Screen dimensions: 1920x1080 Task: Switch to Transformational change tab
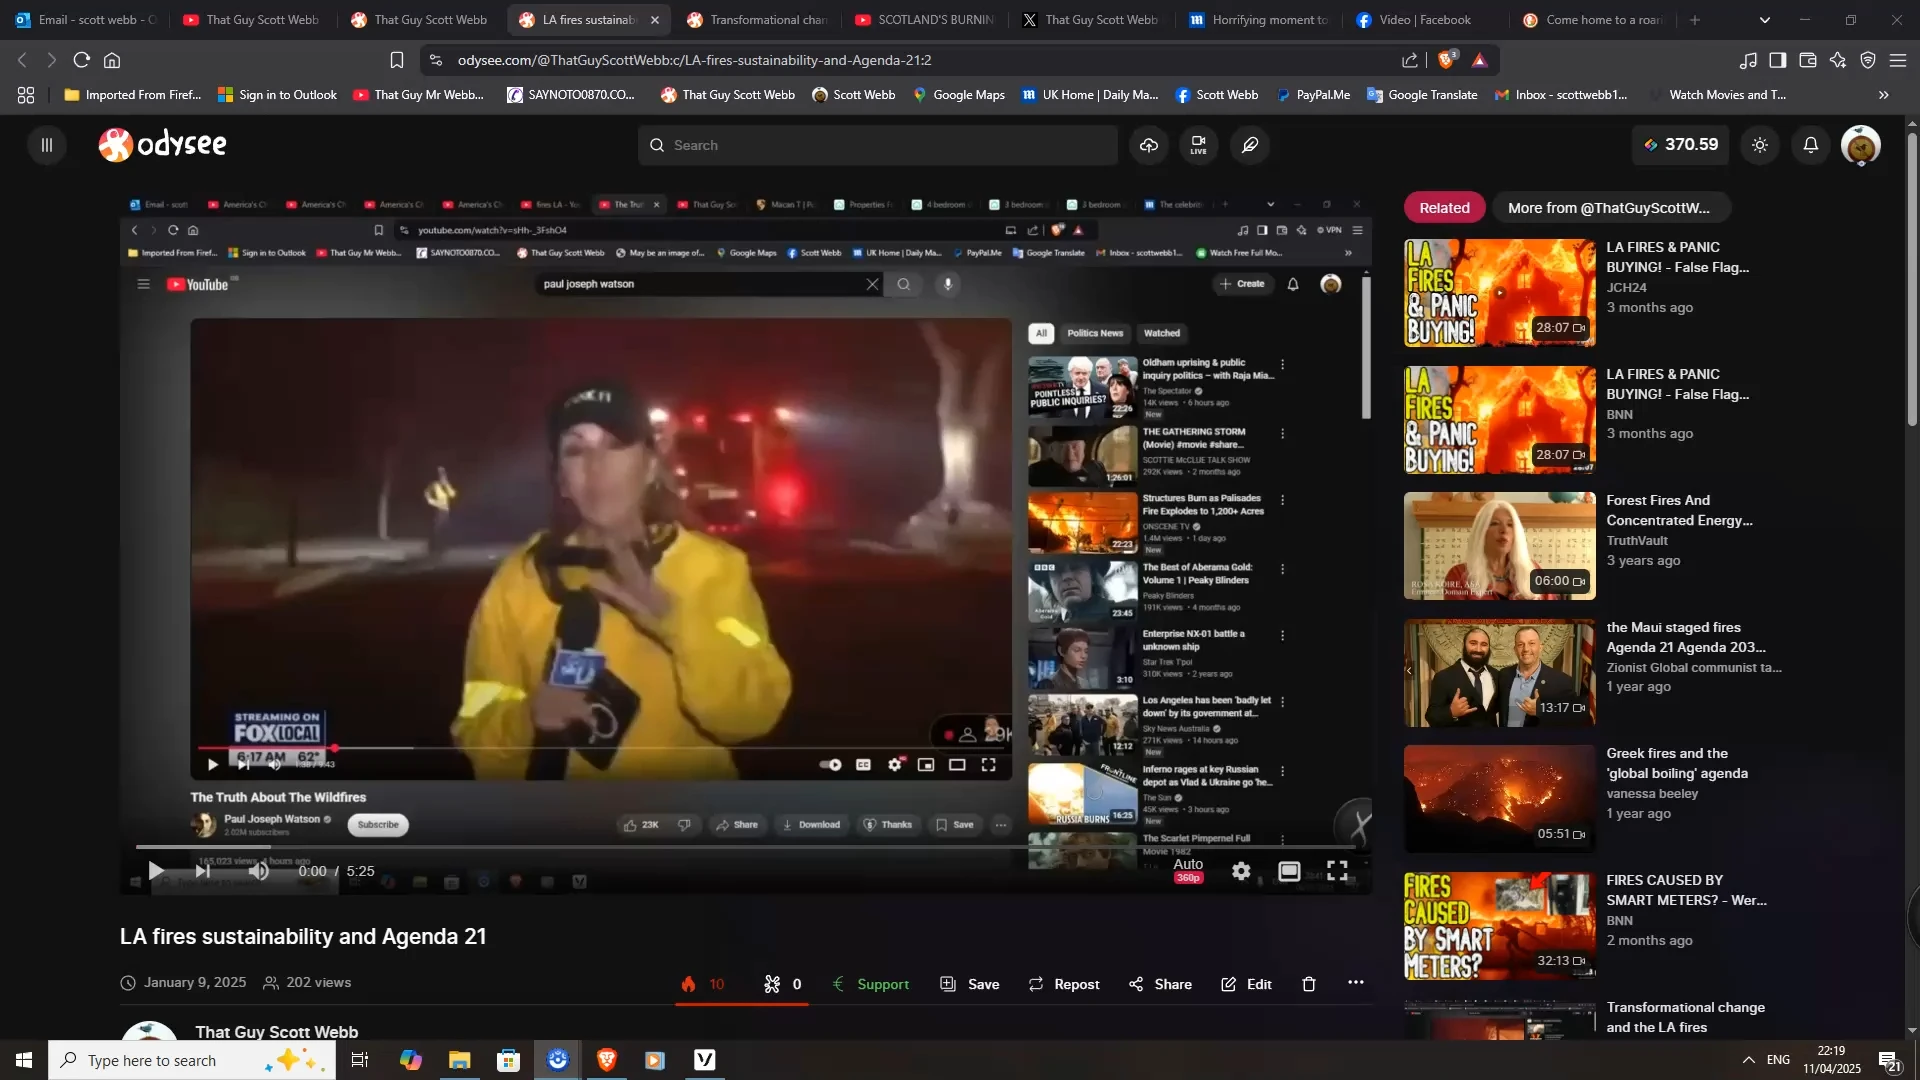pos(757,19)
